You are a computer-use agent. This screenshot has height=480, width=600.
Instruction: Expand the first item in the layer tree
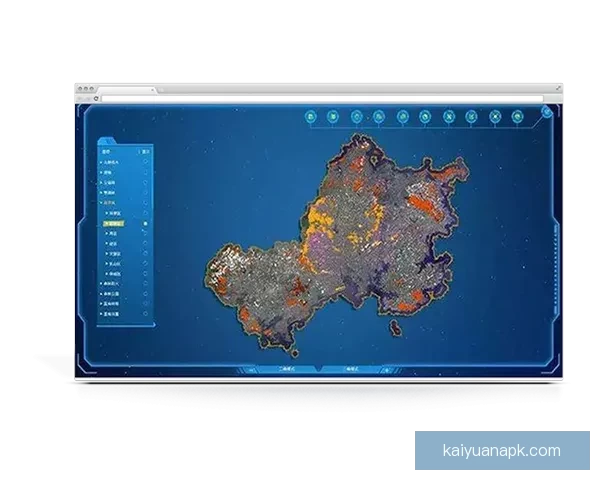coord(101,161)
